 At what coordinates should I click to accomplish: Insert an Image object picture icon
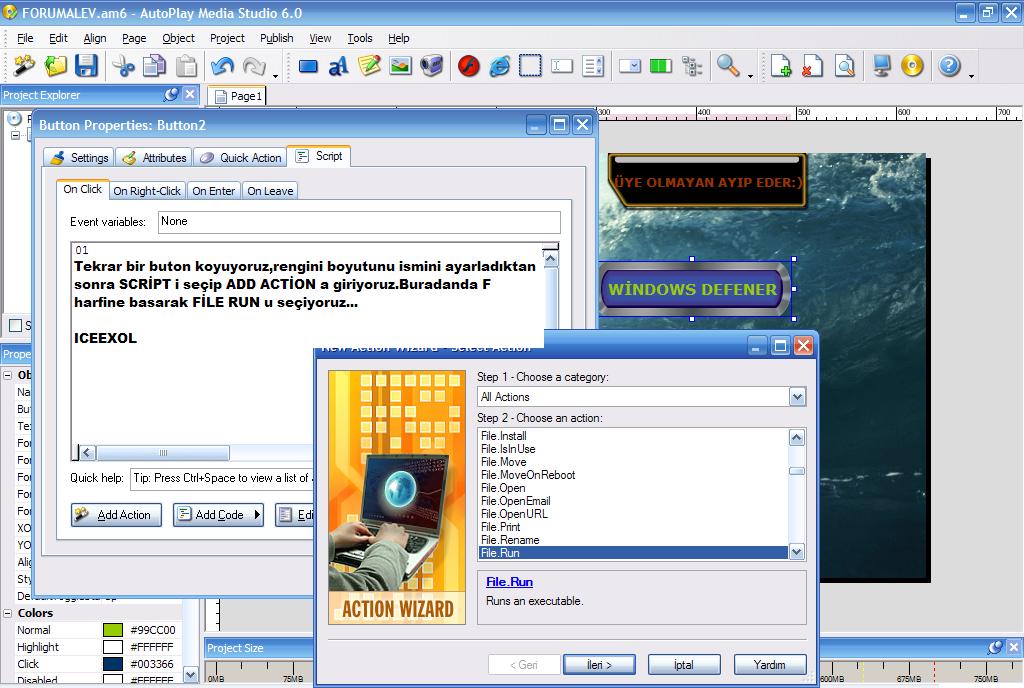click(x=400, y=66)
